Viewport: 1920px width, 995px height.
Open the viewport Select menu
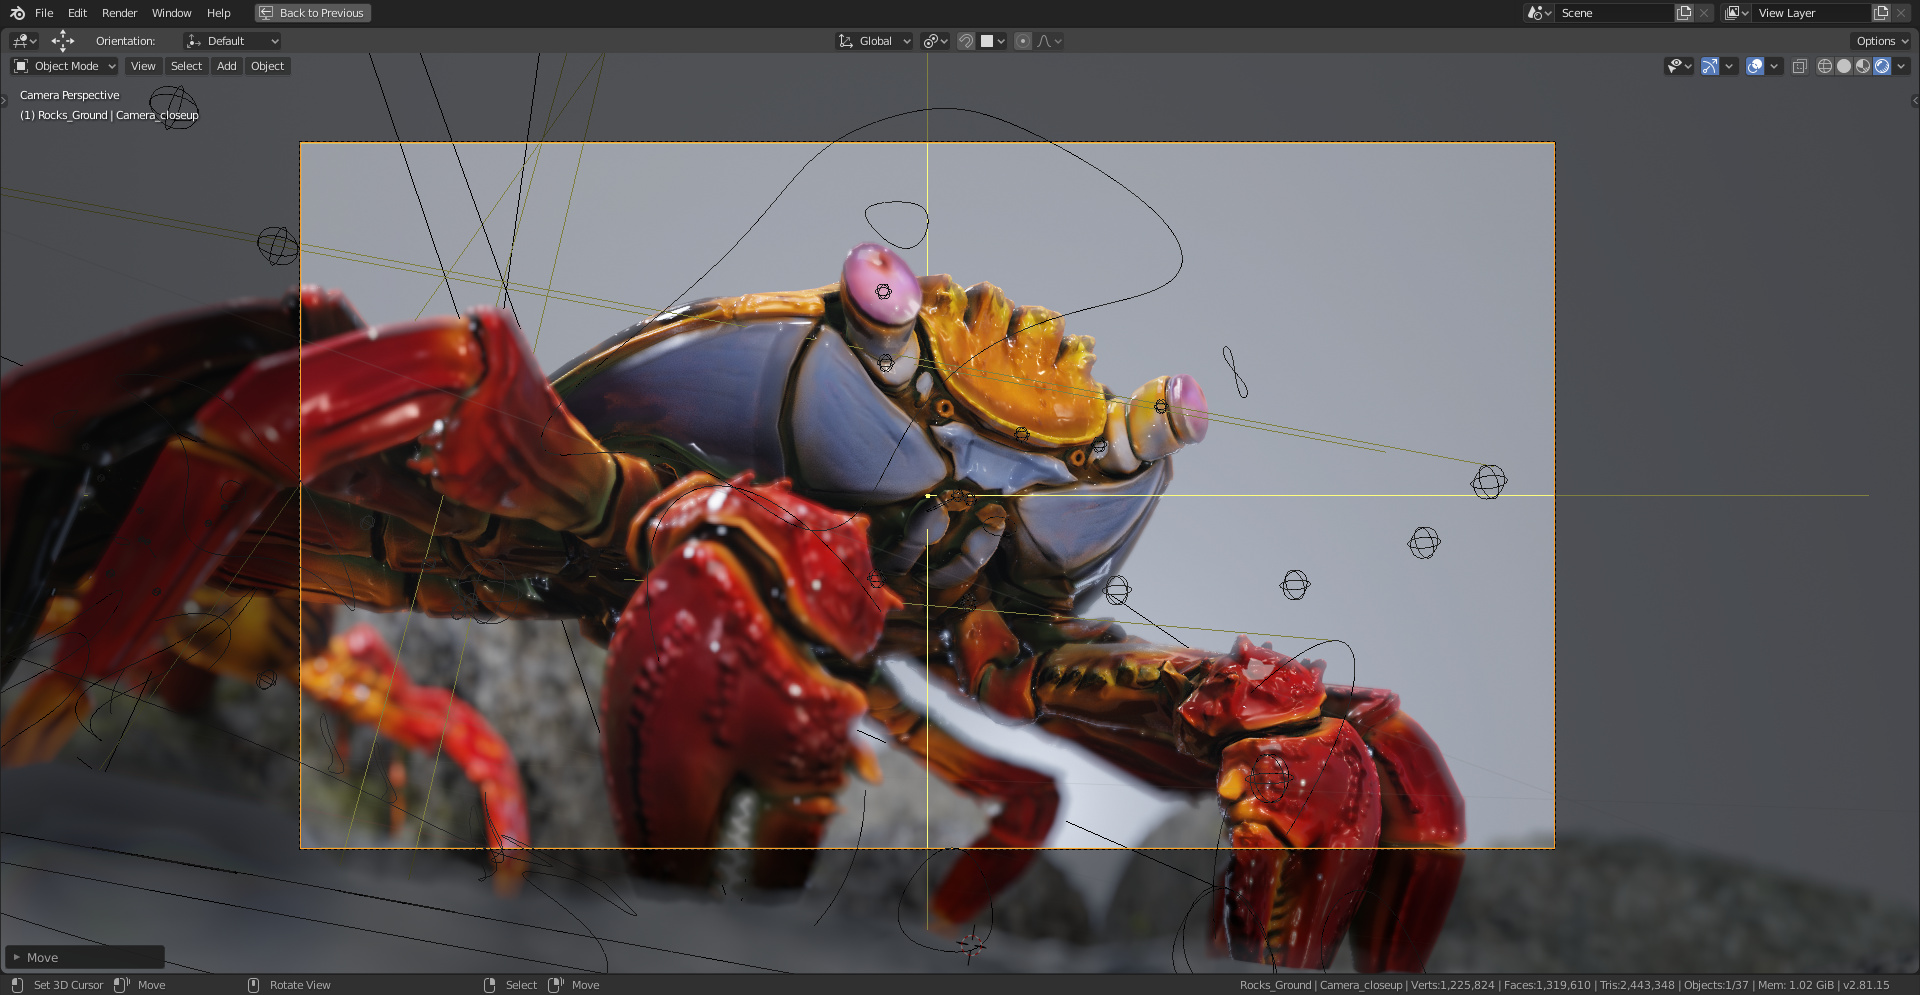click(x=186, y=66)
